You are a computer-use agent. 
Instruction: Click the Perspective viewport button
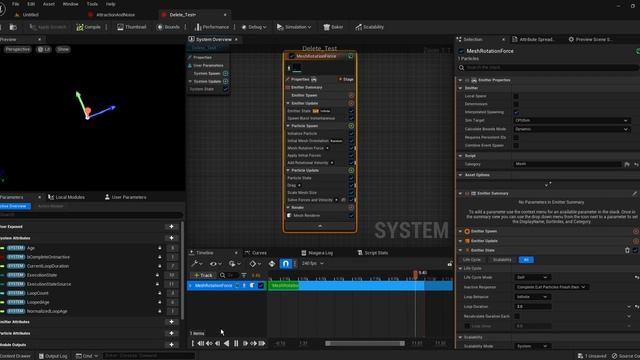[x=18, y=49]
